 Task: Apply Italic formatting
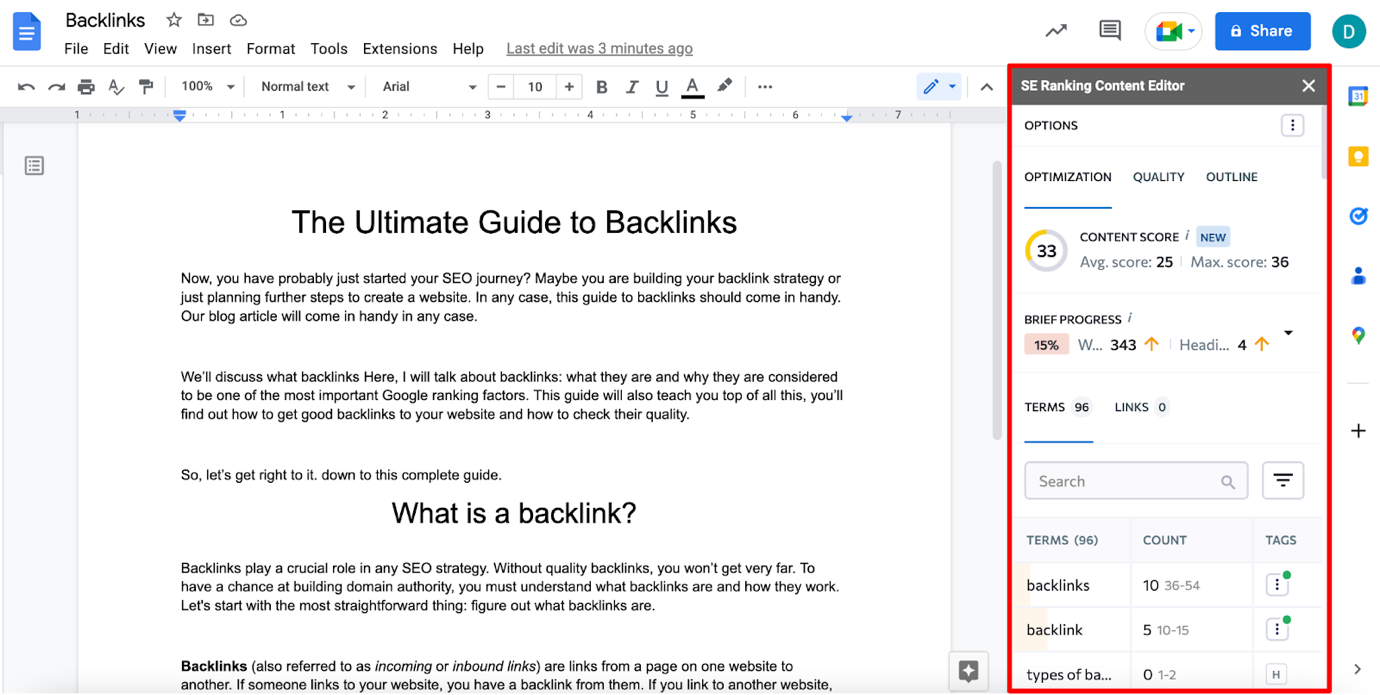pyautogui.click(x=631, y=87)
